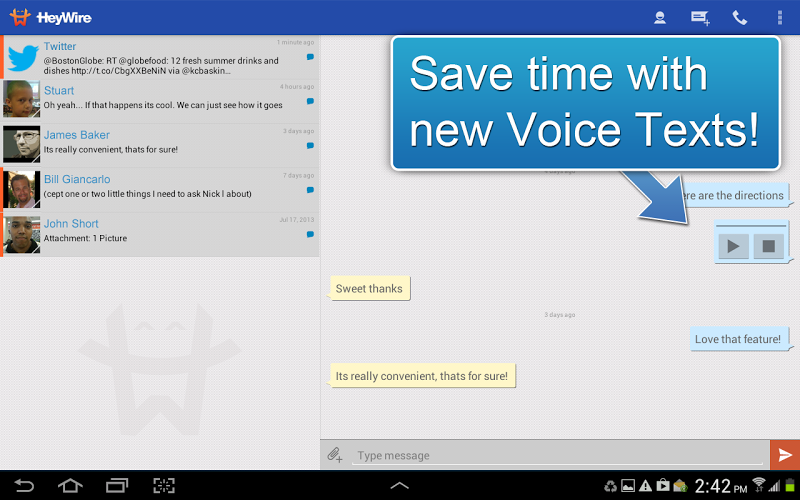The image size is (800, 500).
Task: Open the Twitter conversation
Action: (161, 57)
